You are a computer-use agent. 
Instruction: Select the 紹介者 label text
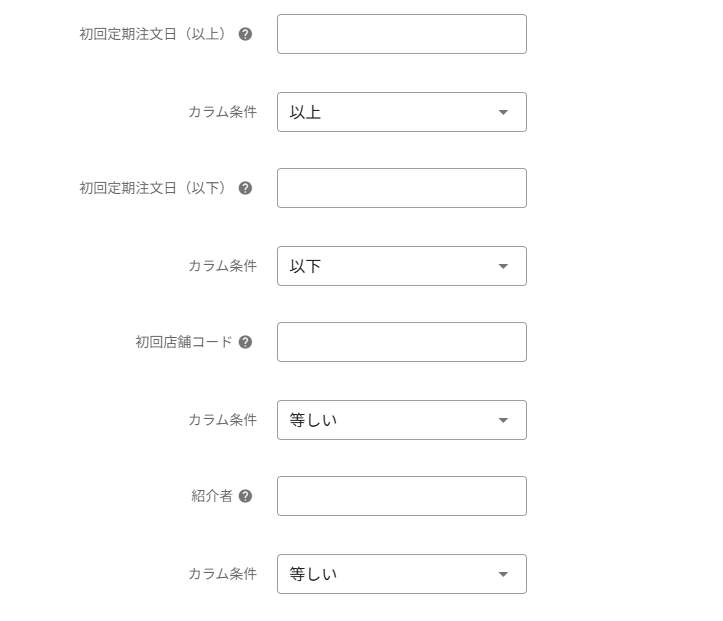click(211, 496)
